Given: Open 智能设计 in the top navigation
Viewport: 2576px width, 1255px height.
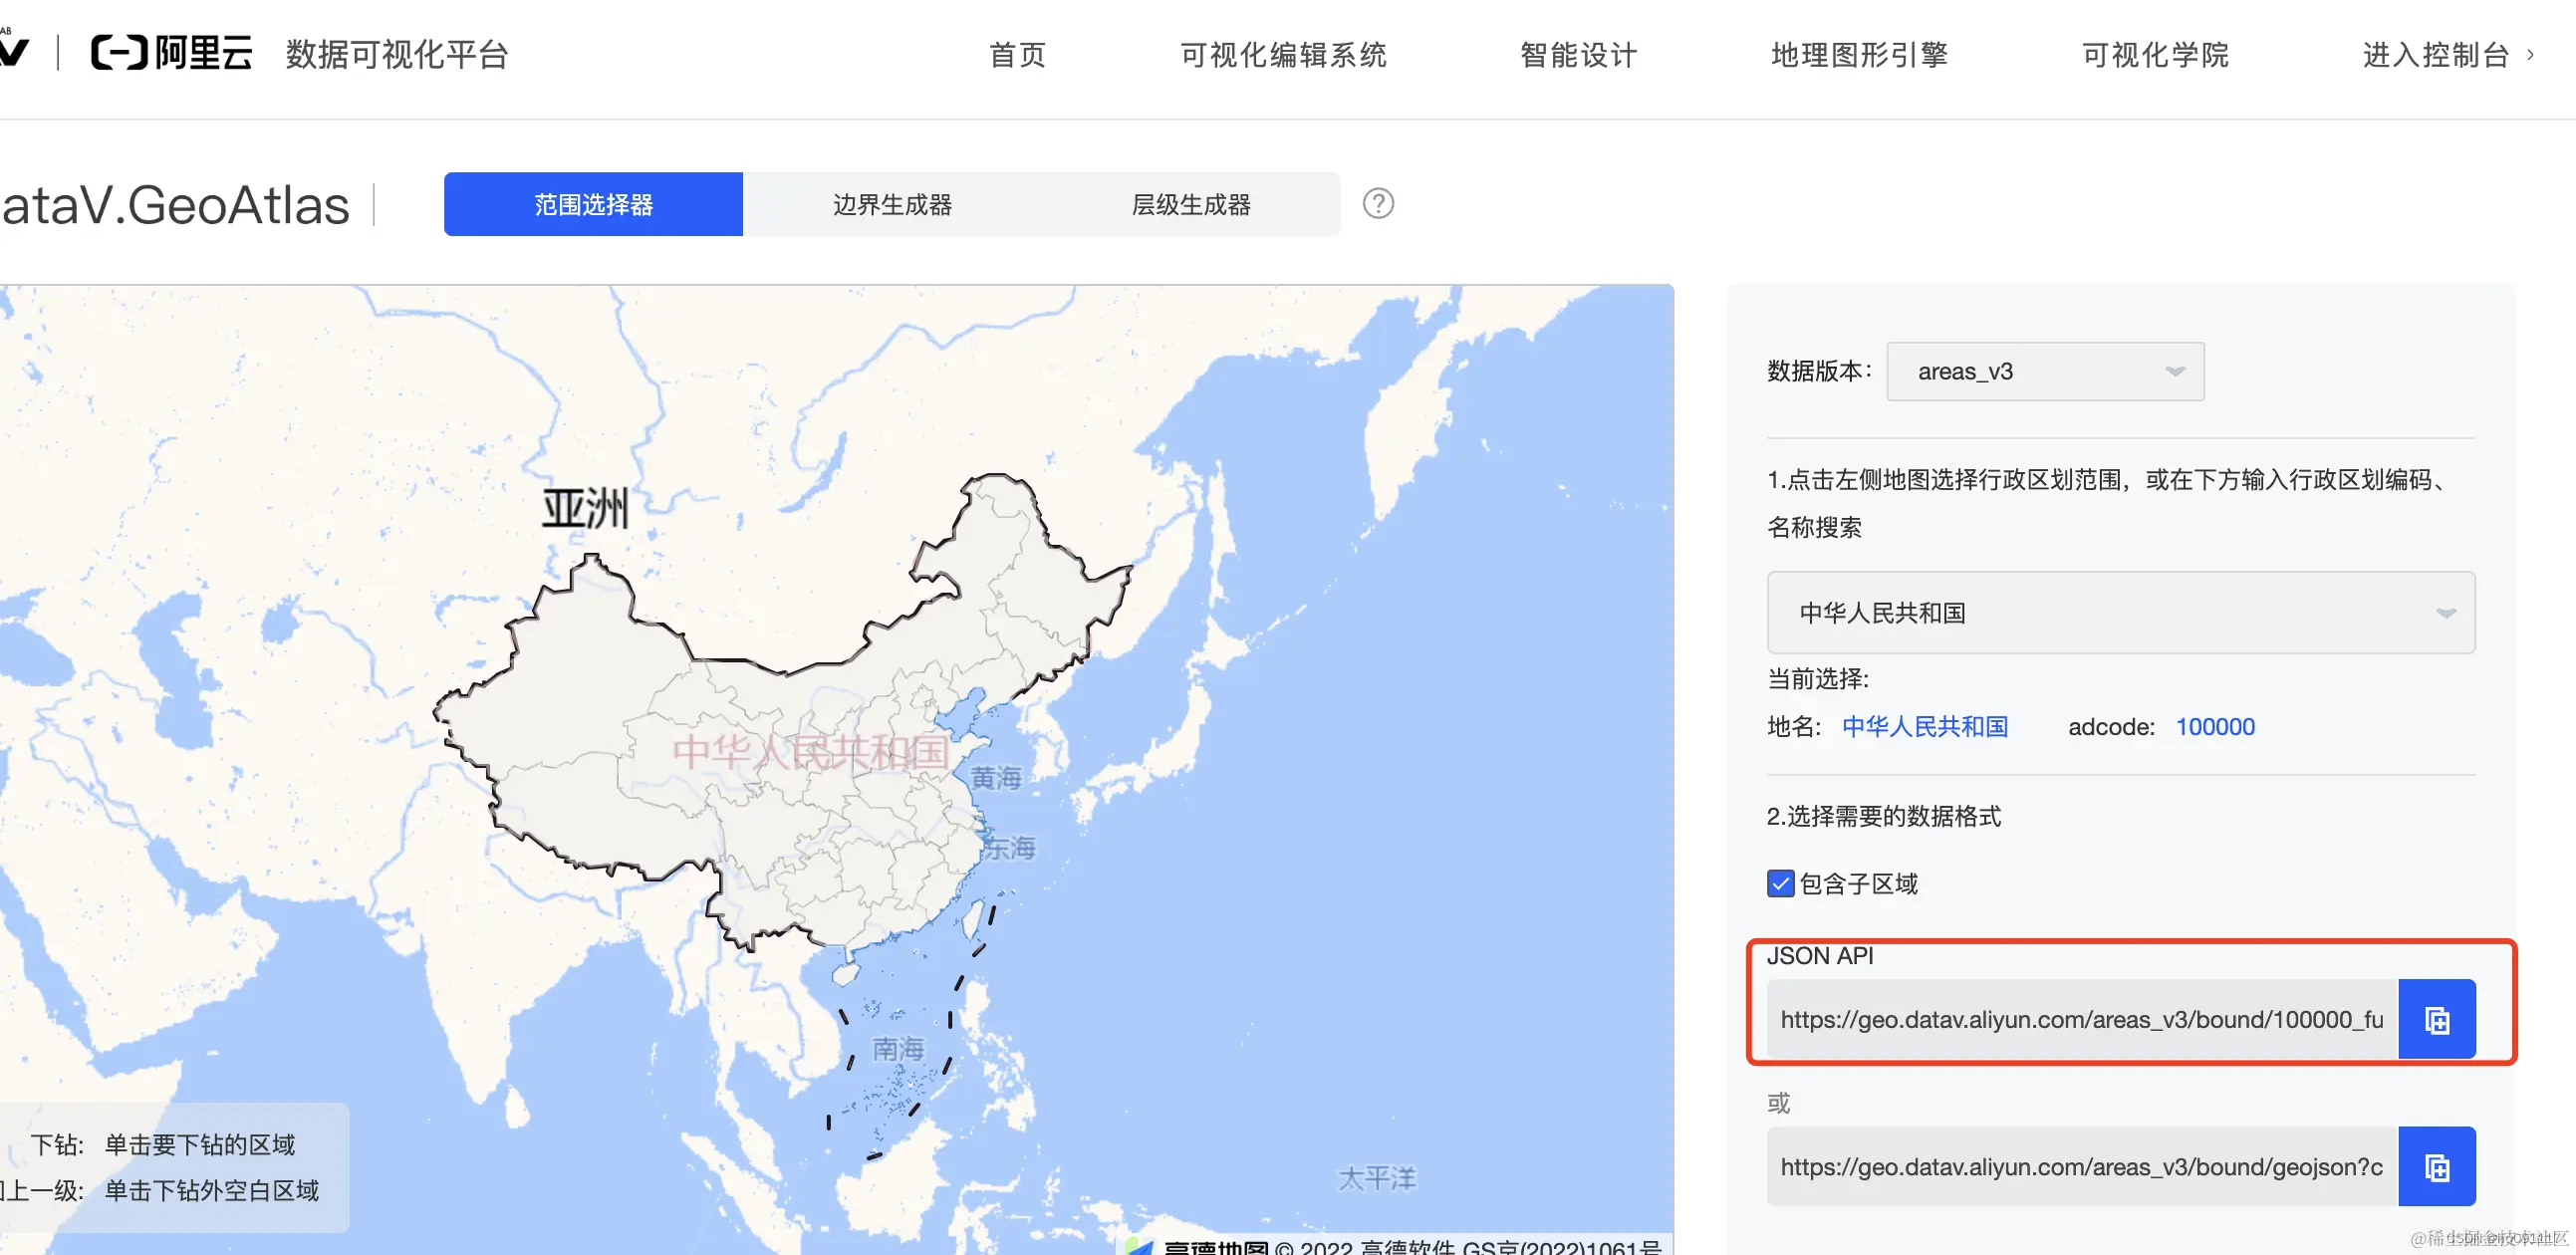Looking at the screenshot, I should tap(1578, 55).
